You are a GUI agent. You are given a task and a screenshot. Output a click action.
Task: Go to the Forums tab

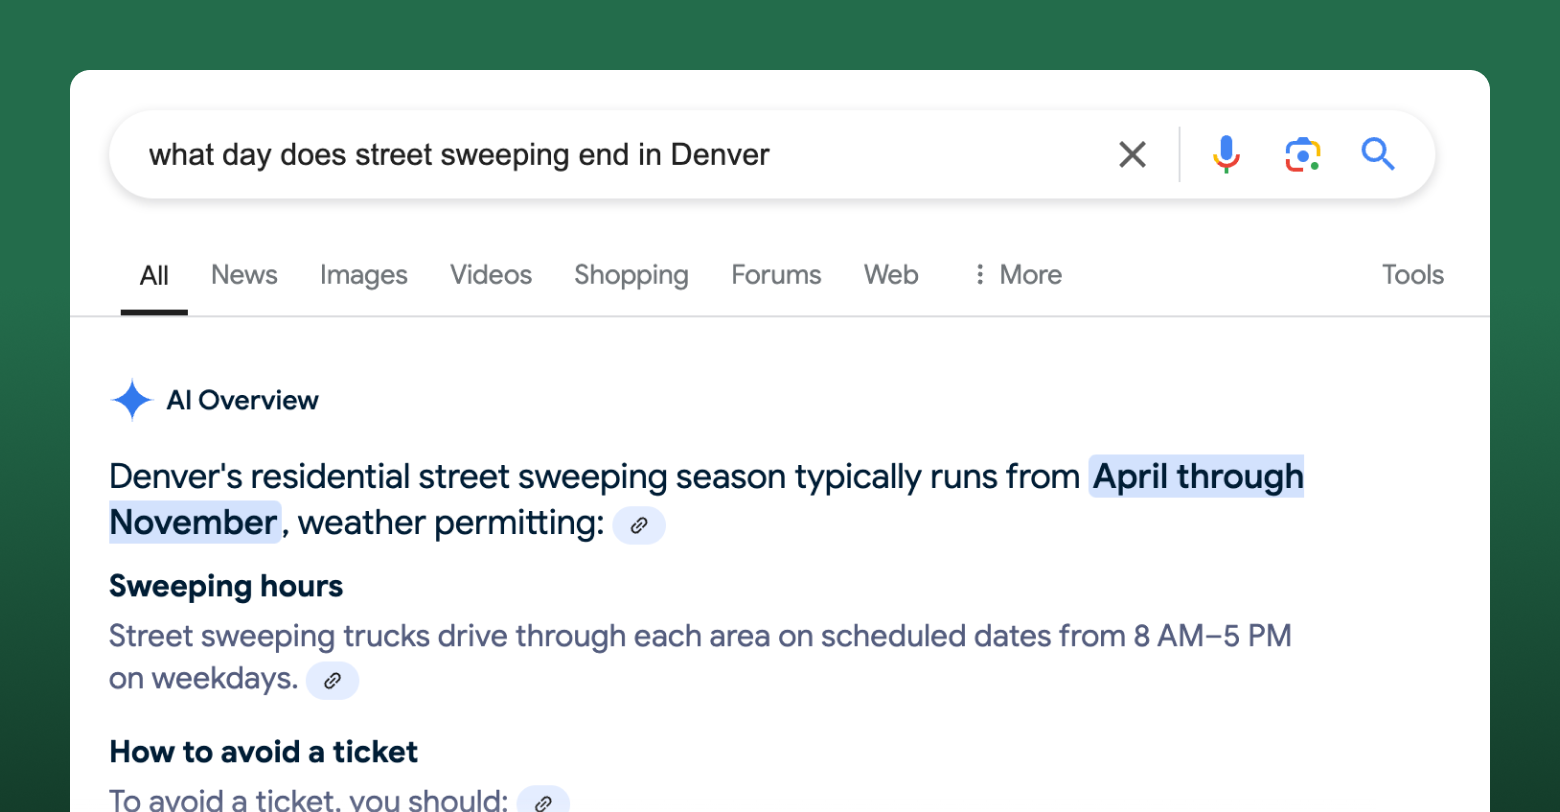coord(776,274)
